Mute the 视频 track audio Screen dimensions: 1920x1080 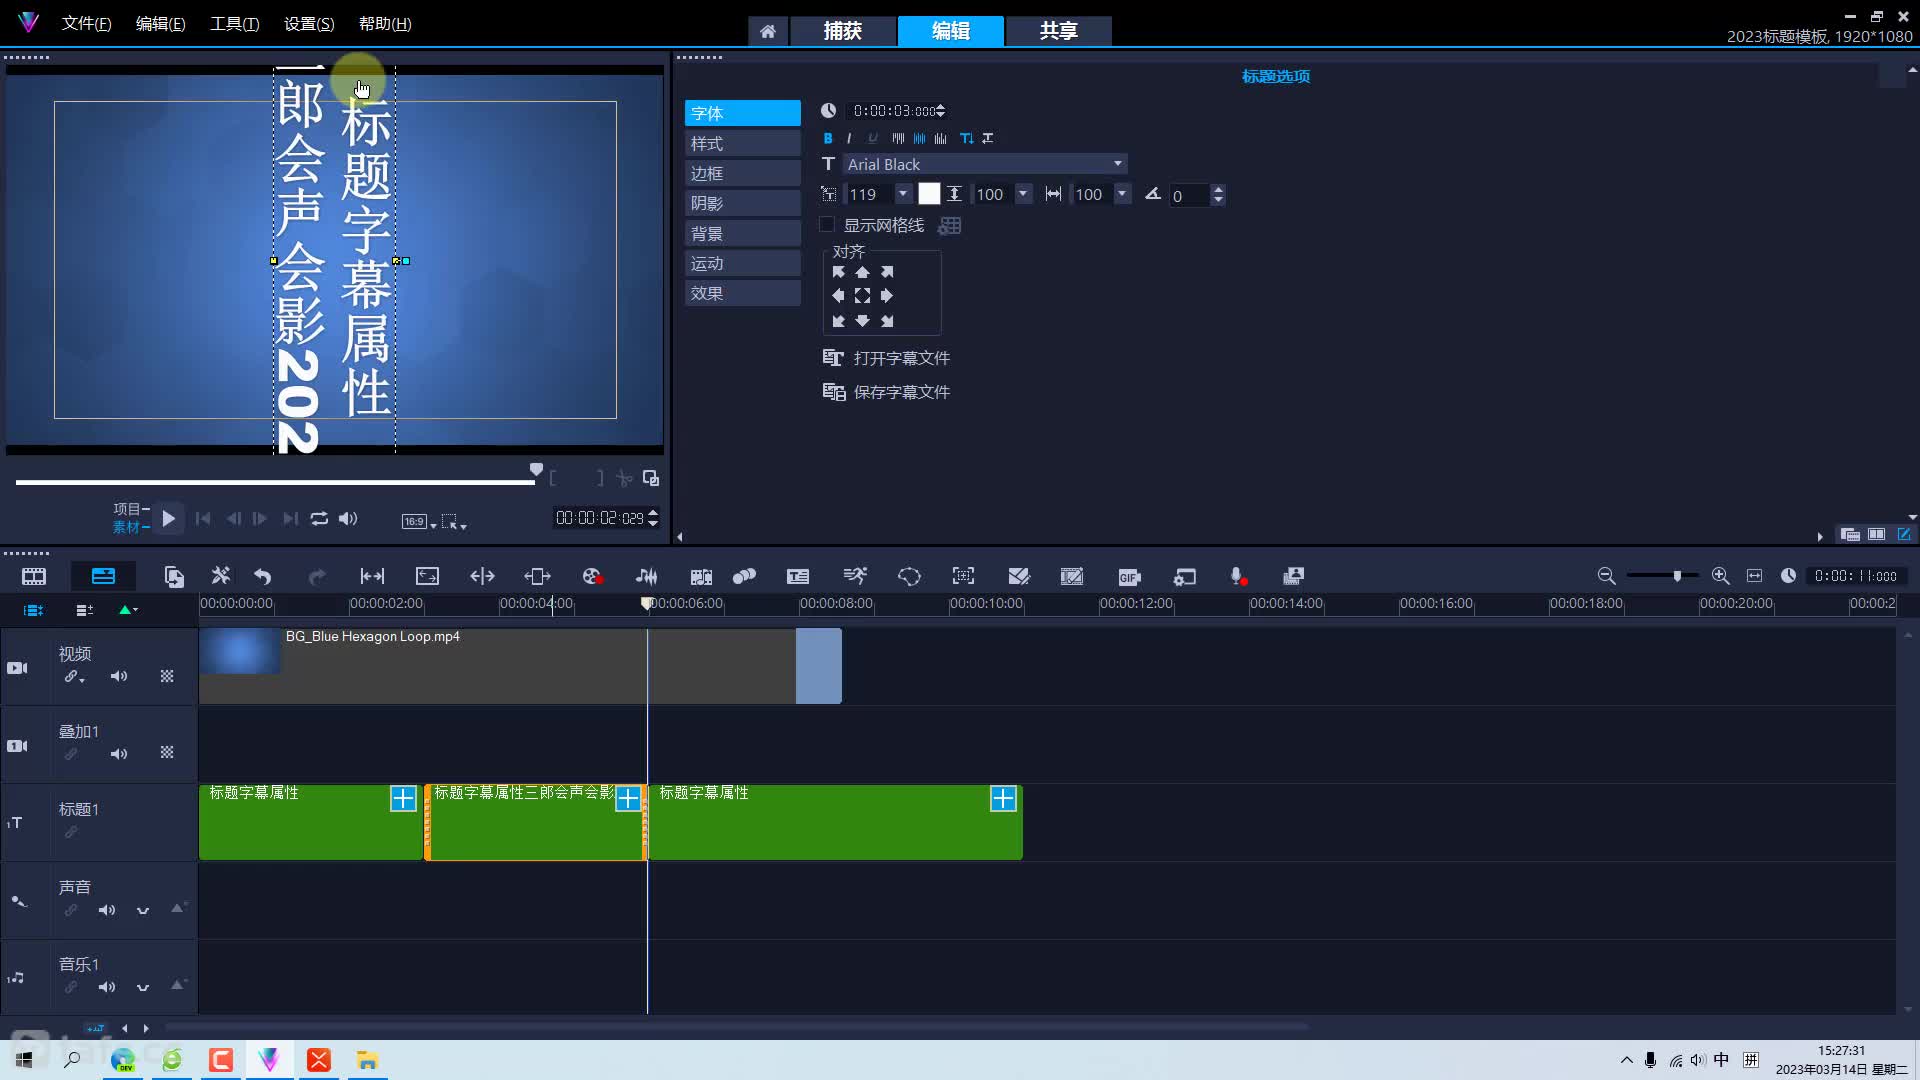pyautogui.click(x=119, y=677)
